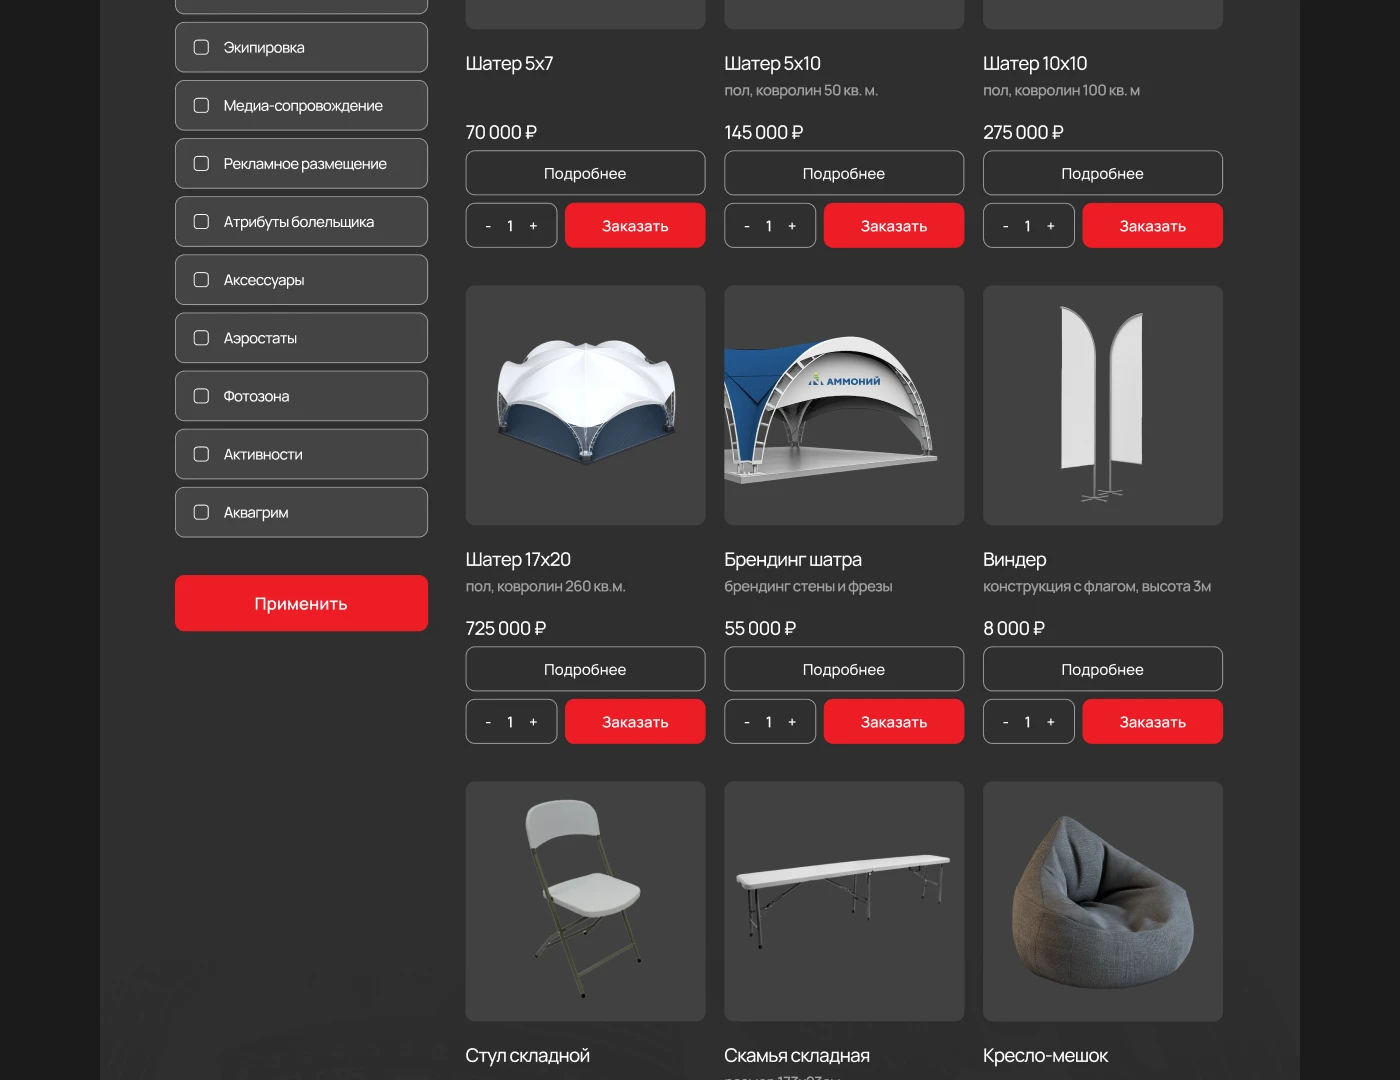View details of Шатер 10x10
The height and width of the screenshot is (1080, 1400).
click(1102, 173)
